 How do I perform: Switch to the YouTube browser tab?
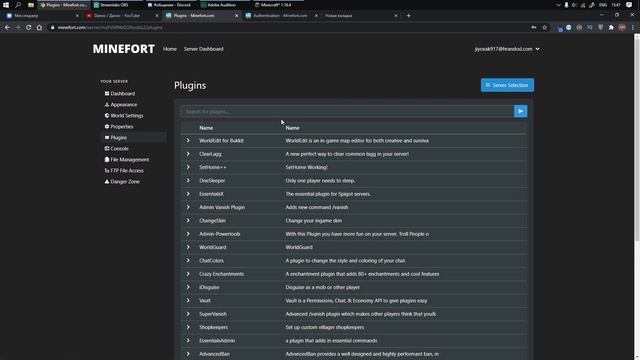point(121,16)
